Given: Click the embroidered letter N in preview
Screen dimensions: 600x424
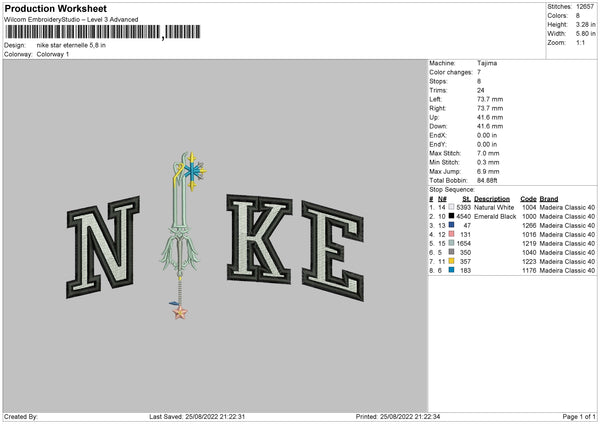Looking at the screenshot, I should 103,248.
